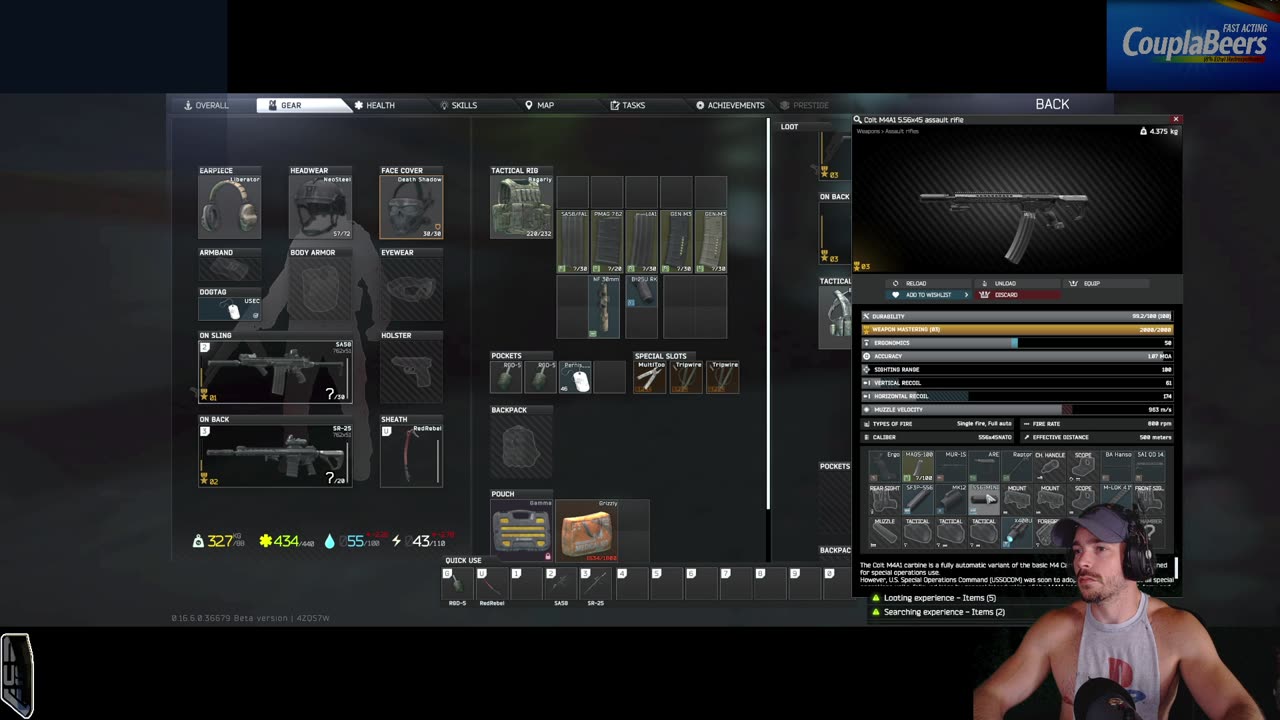This screenshot has height=720, width=1280.
Task: Select the X400U tactical flashlight mod slot
Action: [1017, 533]
